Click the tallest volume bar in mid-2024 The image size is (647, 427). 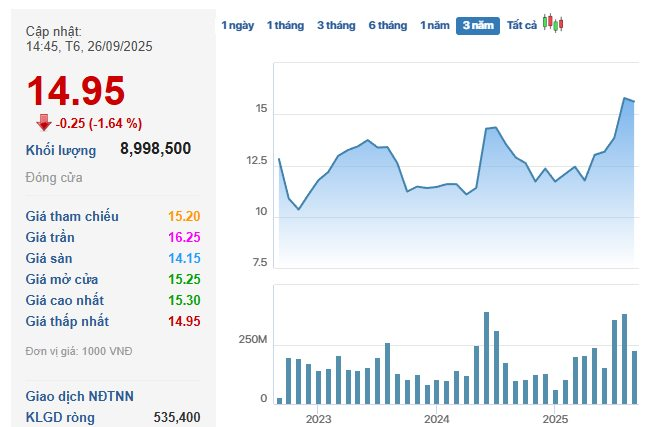pyautogui.click(x=486, y=357)
